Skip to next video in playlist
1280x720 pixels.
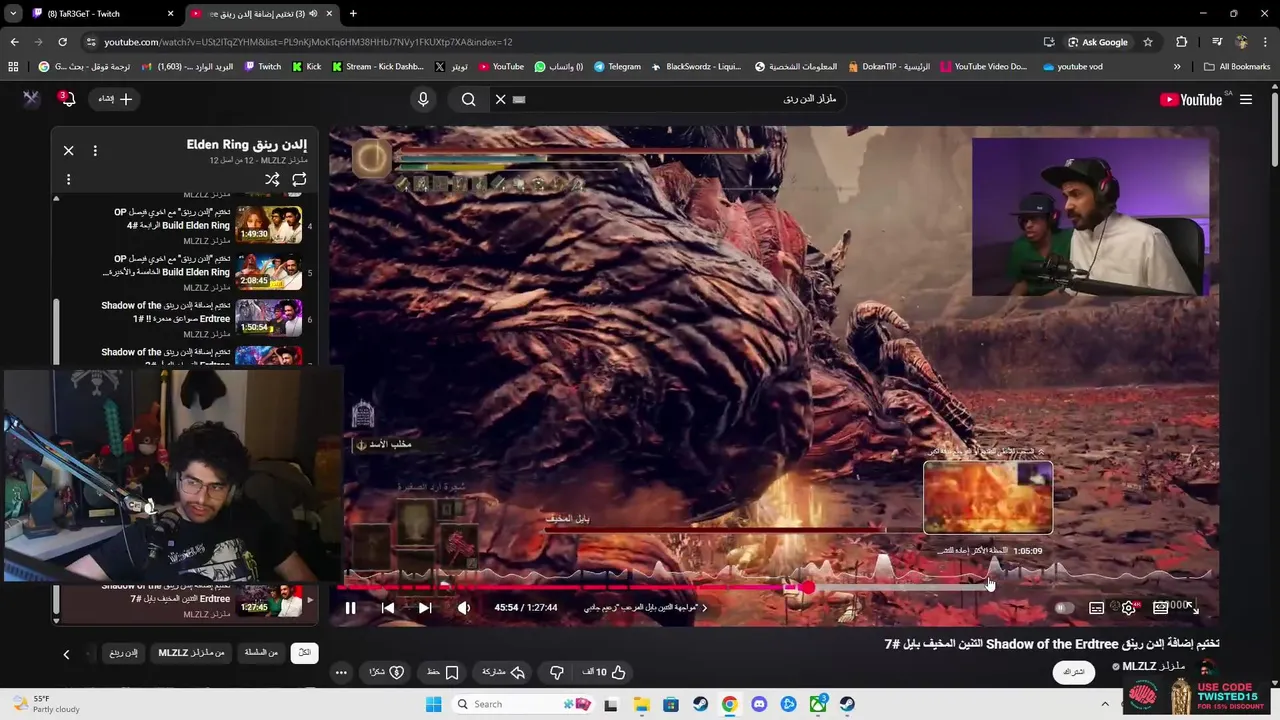click(424, 607)
